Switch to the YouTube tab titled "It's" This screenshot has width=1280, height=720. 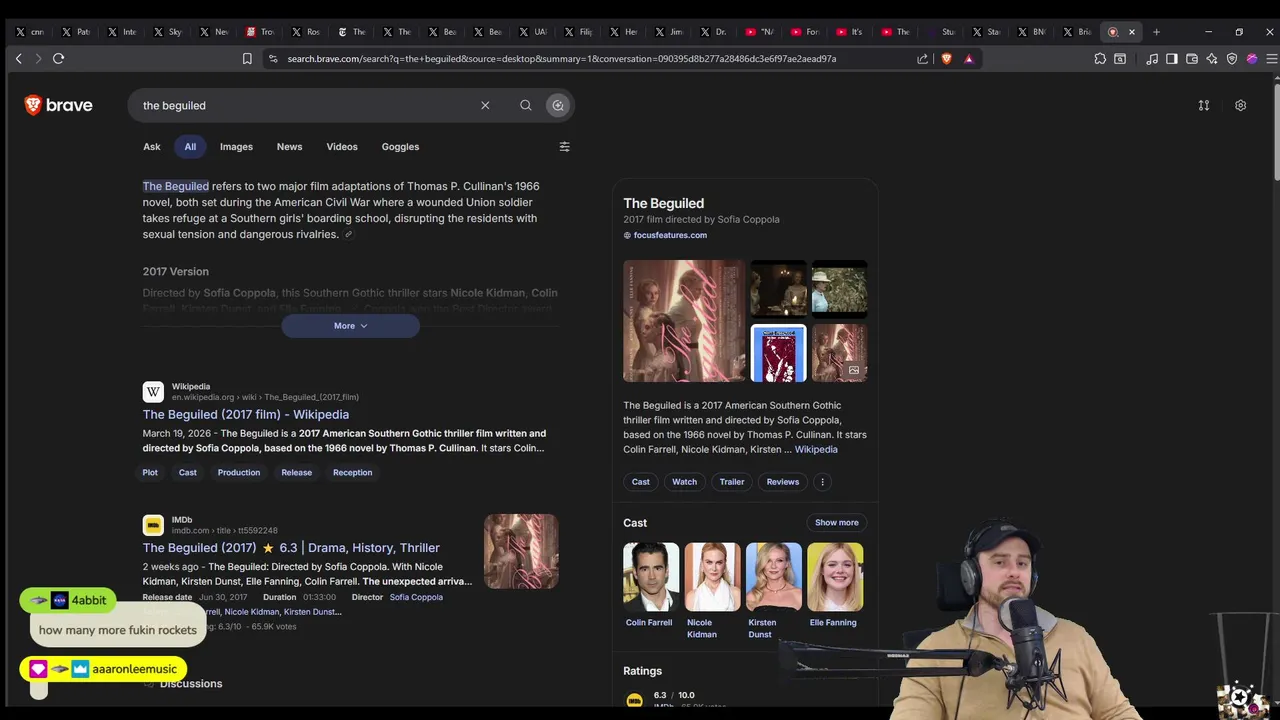849,32
